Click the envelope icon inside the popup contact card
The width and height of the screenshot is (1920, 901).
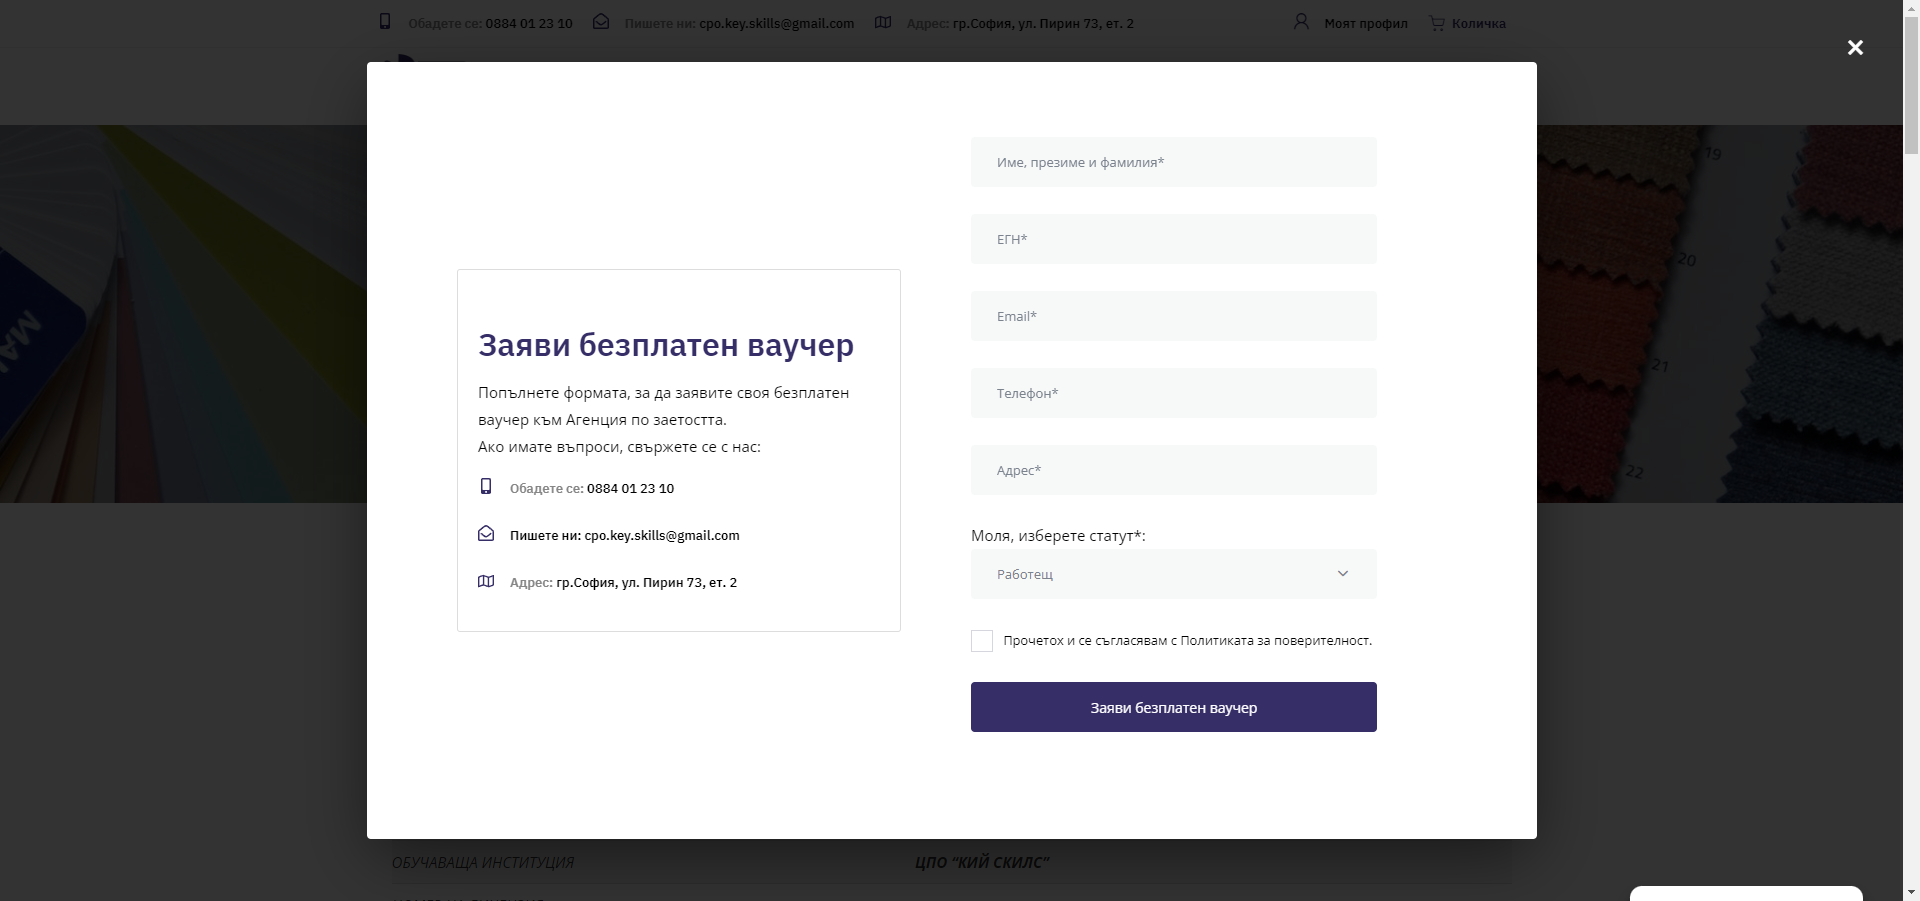click(x=486, y=534)
